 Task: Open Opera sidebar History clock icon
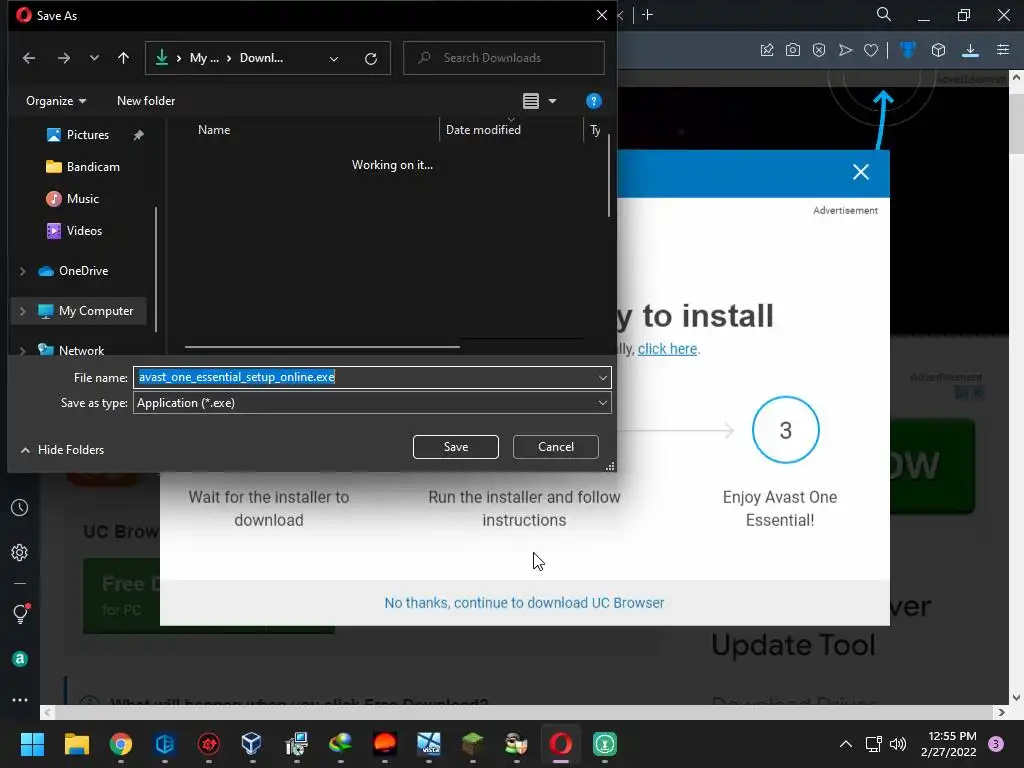[20, 507]
